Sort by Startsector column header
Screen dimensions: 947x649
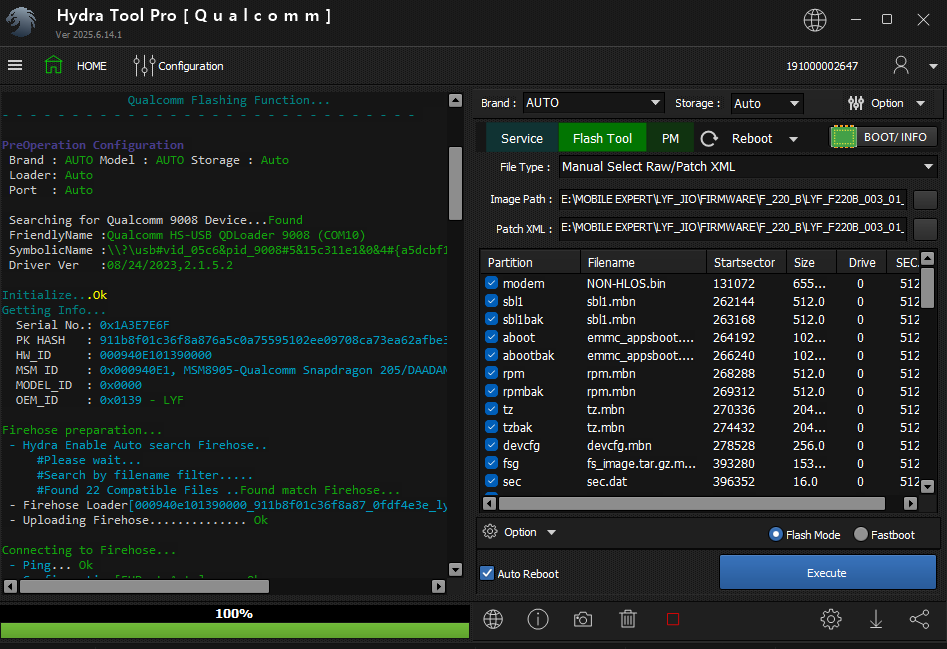coord(746,263)
